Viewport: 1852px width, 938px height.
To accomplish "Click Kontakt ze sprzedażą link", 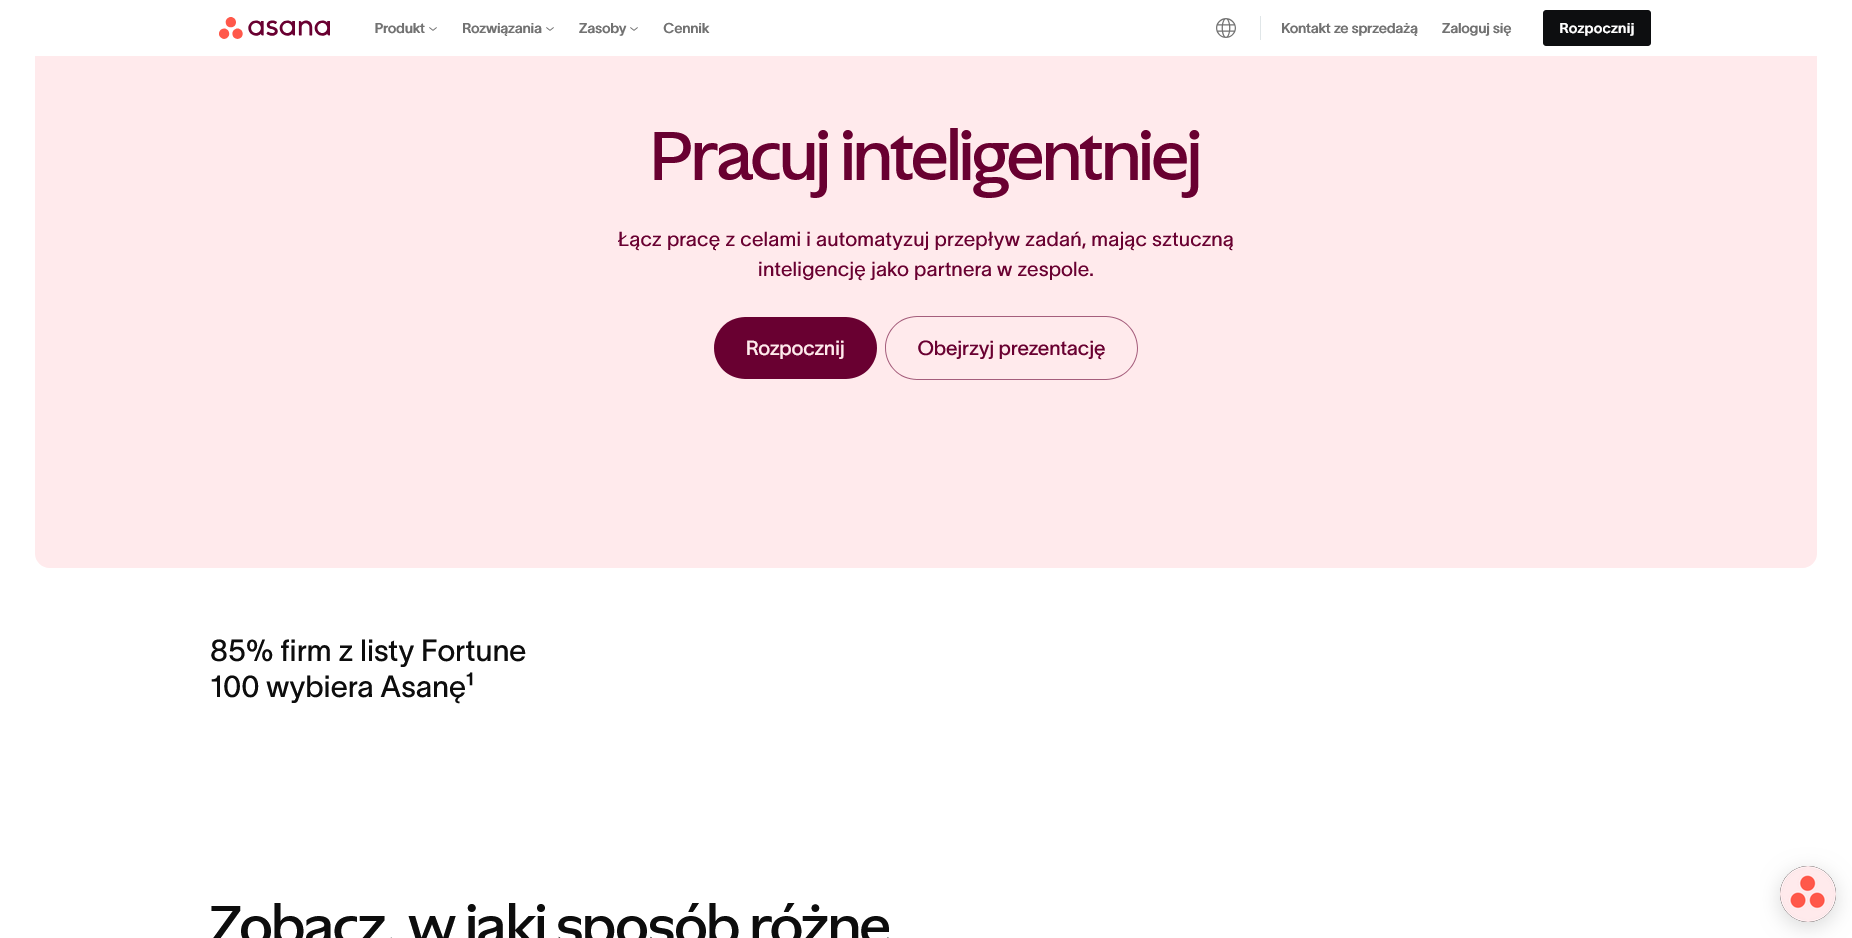I will click(x=1349, y=28).
